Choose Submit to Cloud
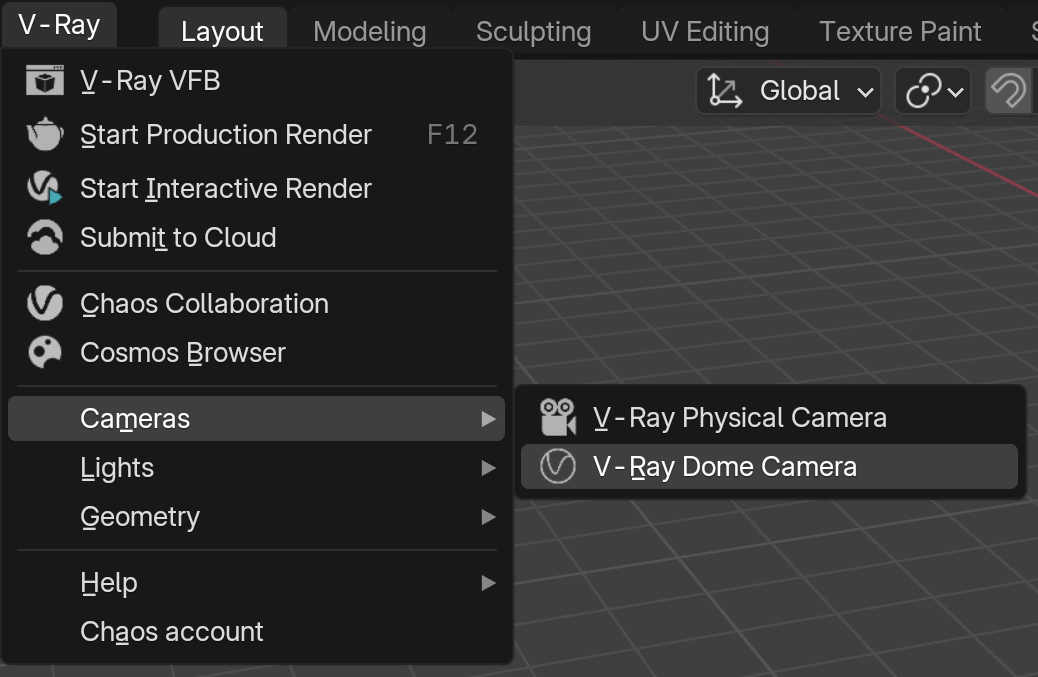The width and height of the screenshot is (1038, 677). click(x=256, y=238)
